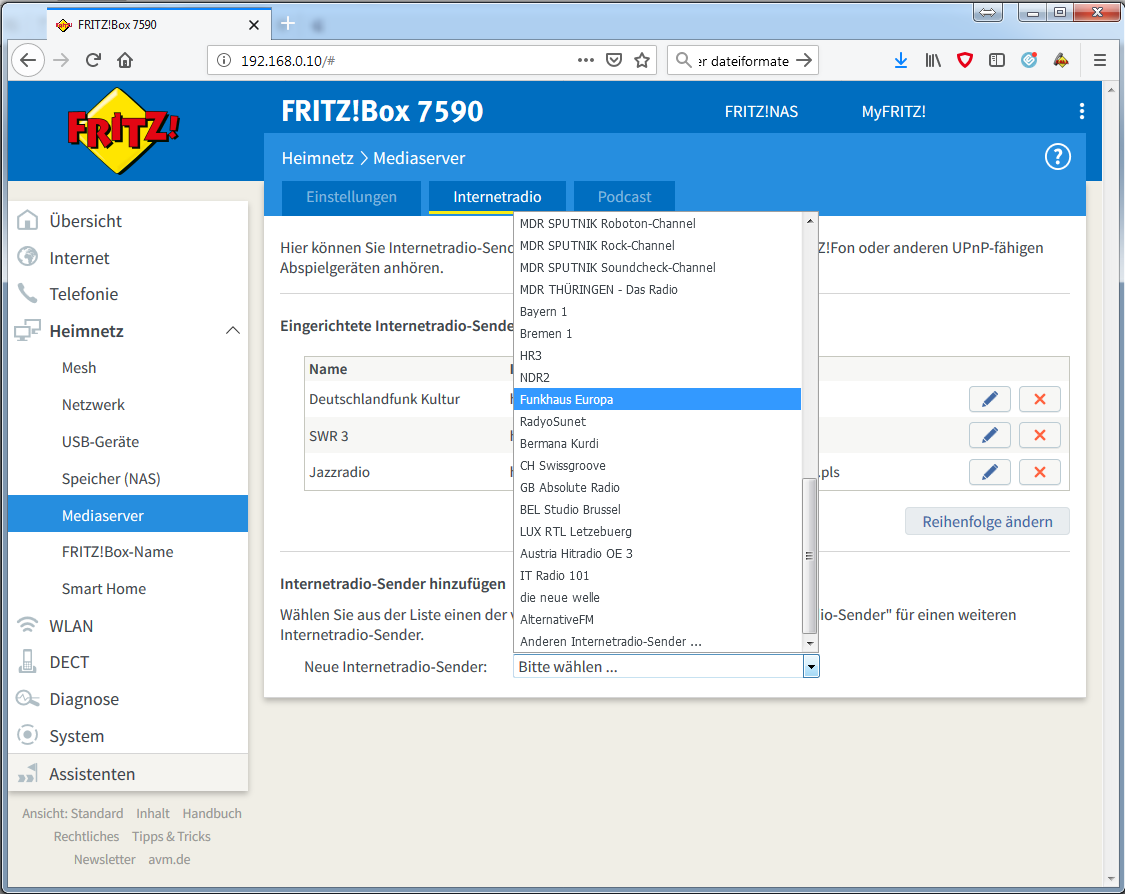This screenshot has height=894, width=1125.
Task: Choose Funkhaus Europa from the list
Action: (657, 400)
